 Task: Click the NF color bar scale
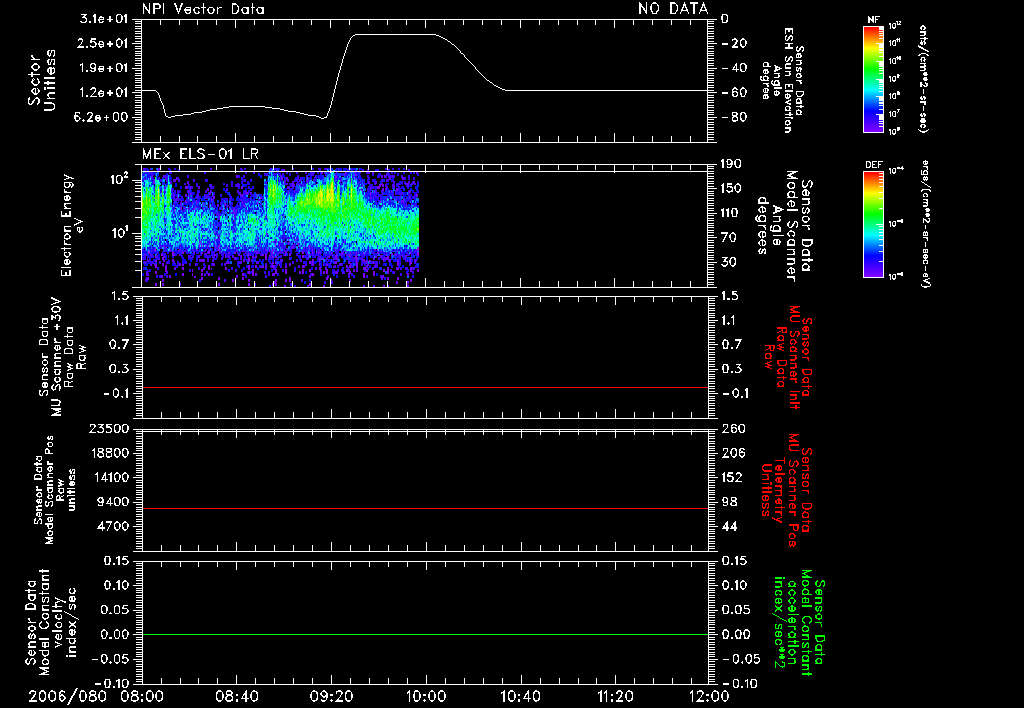[x=874, y=78]
